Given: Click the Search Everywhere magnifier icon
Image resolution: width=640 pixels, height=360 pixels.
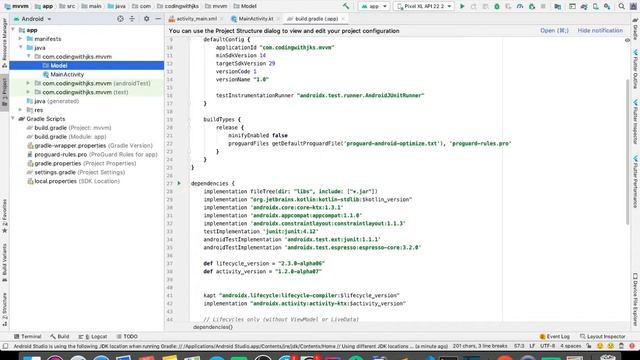Looking at the screenshot, I should (622, 6).
